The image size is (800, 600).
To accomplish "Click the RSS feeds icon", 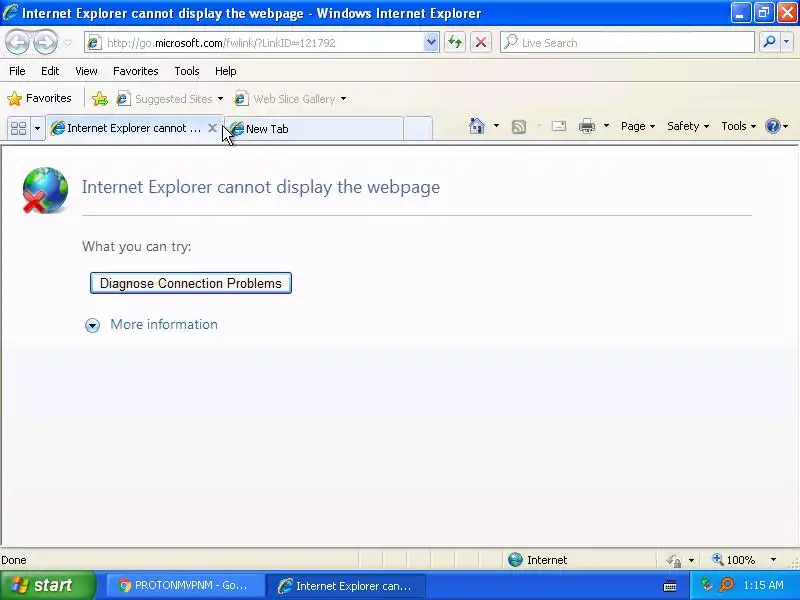I will [519, 127].
